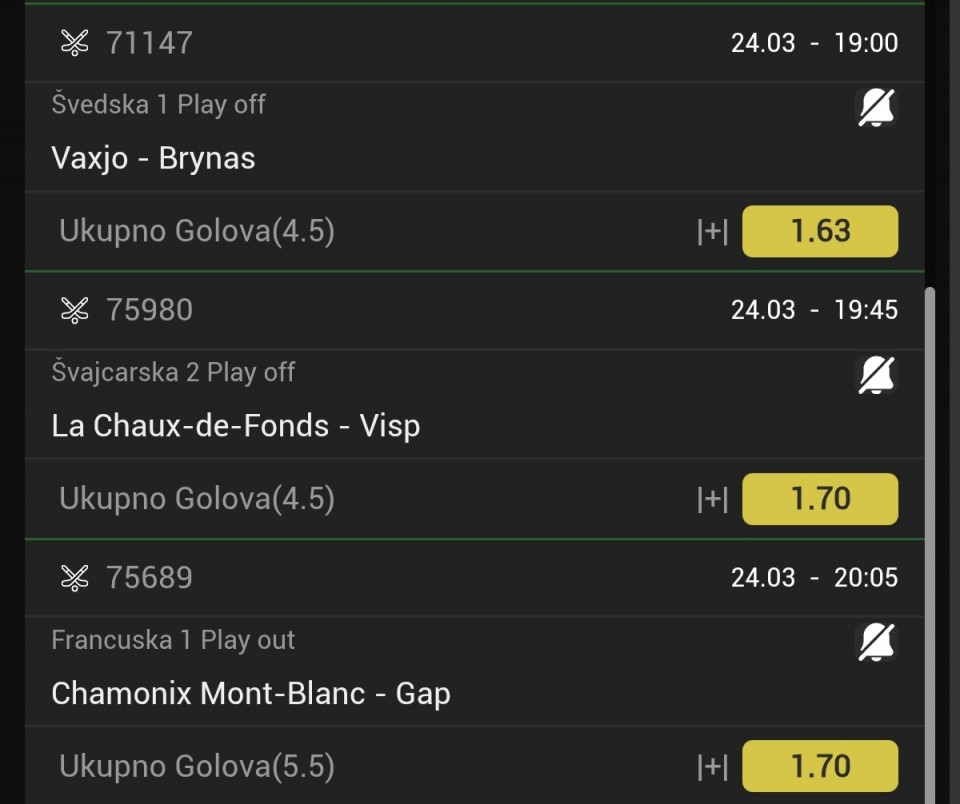Open the Chamonix Mont-Blanc - Gap match
960x804 pixels.
[250, 693]
